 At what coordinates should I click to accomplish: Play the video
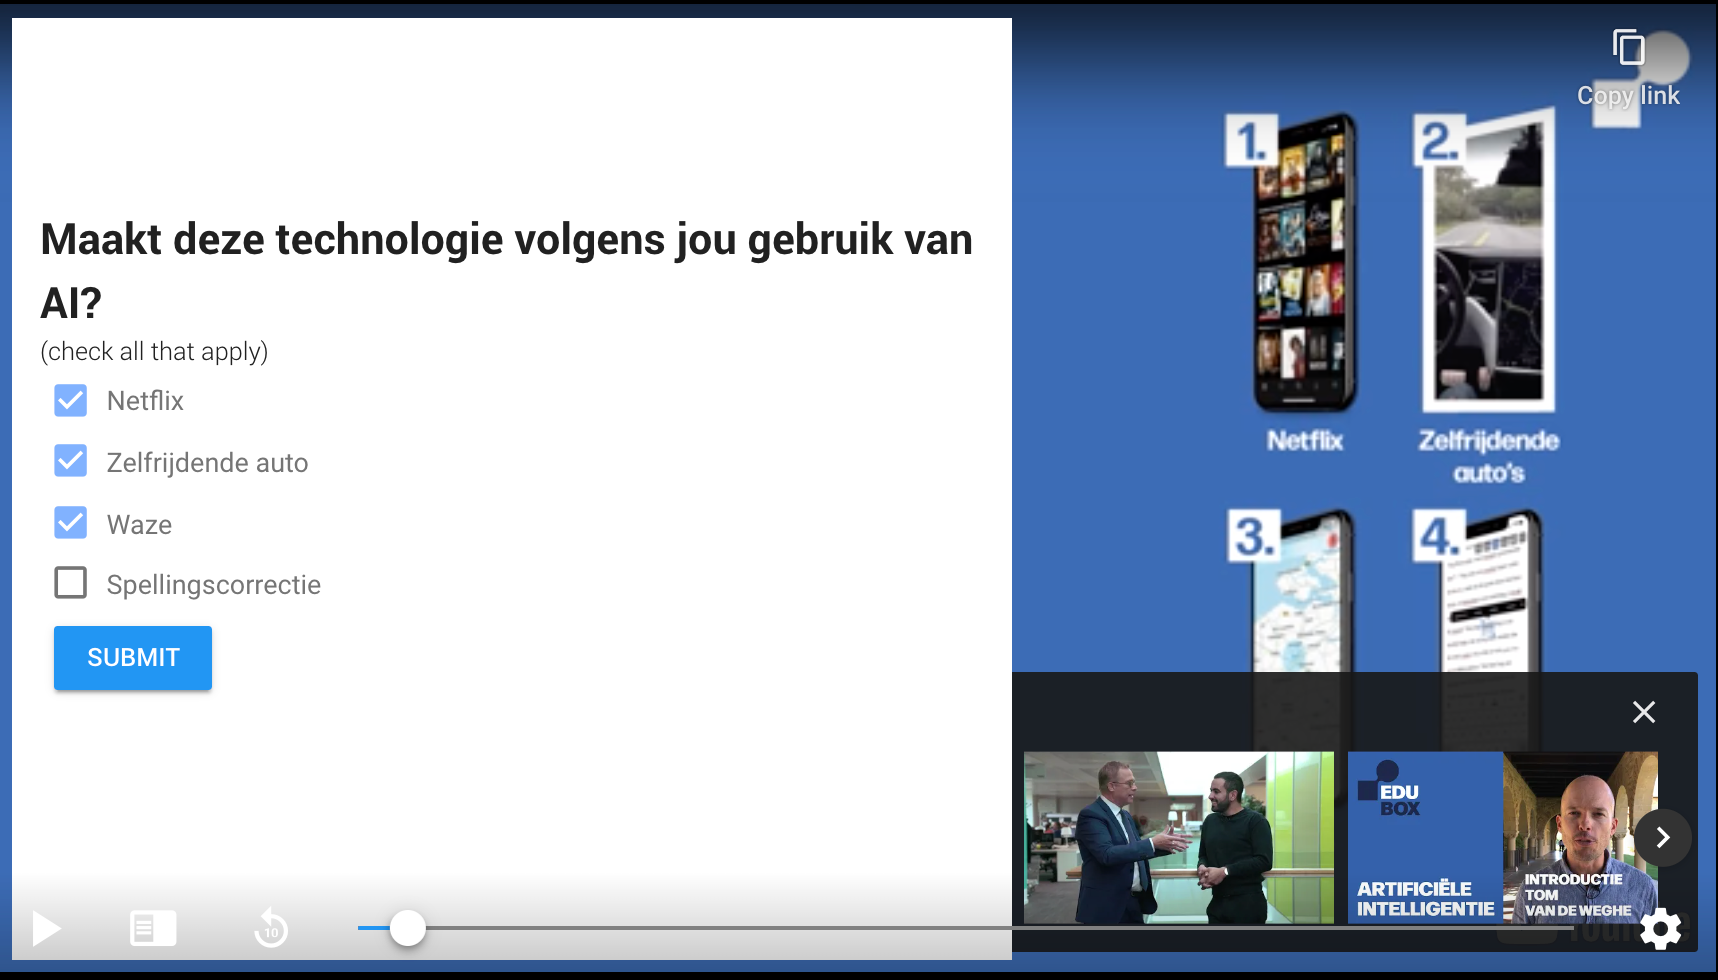coord(46,929)
